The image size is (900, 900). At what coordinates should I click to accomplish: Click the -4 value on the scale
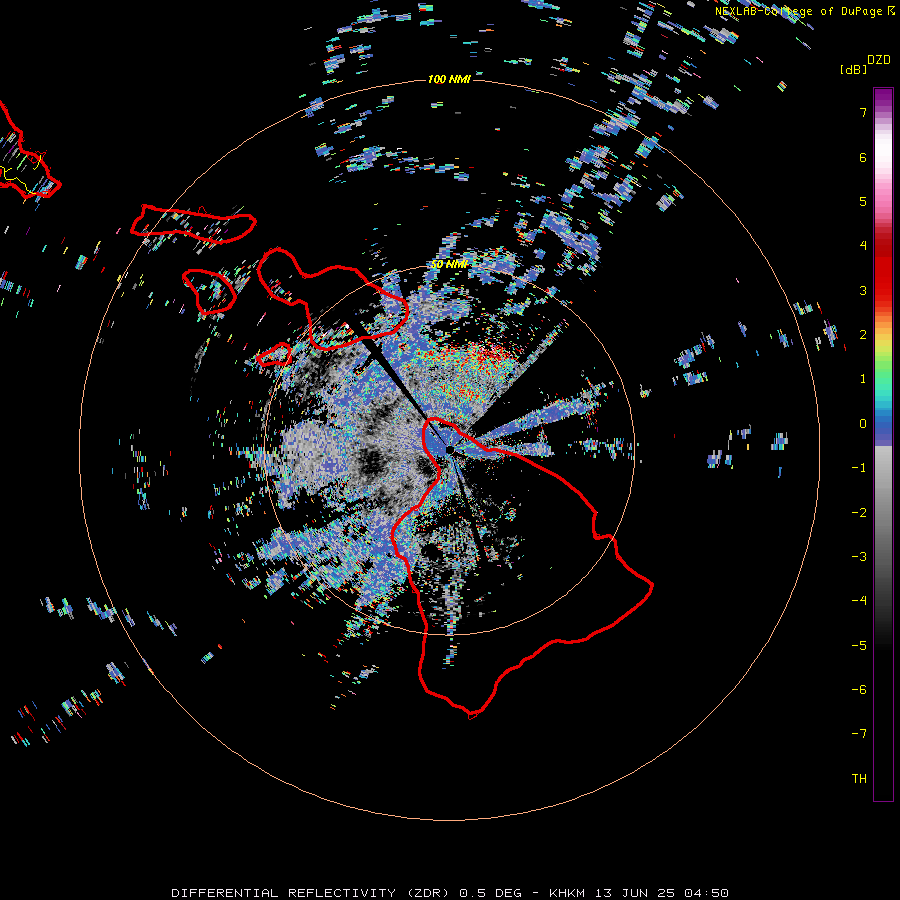point(859,601)
